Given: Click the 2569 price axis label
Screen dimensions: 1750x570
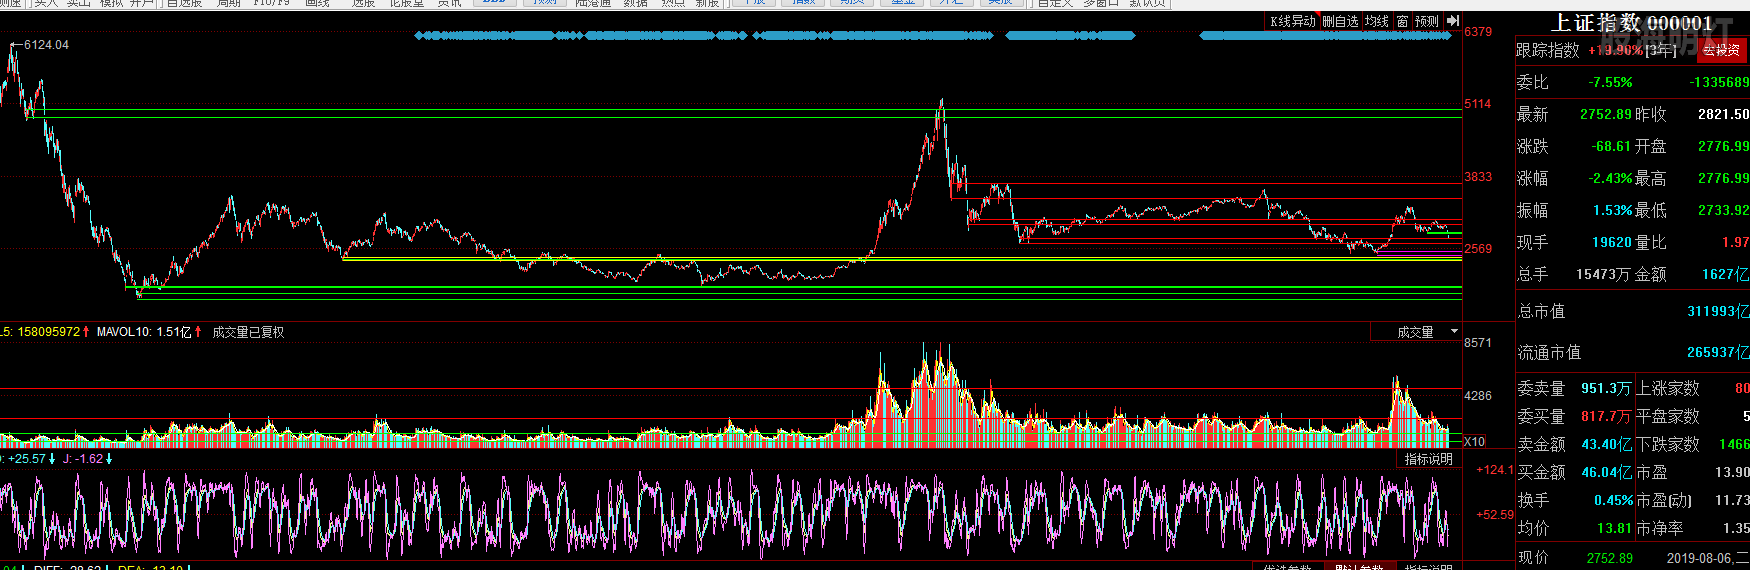Looking at the screenshot, I should point(1478,249).
